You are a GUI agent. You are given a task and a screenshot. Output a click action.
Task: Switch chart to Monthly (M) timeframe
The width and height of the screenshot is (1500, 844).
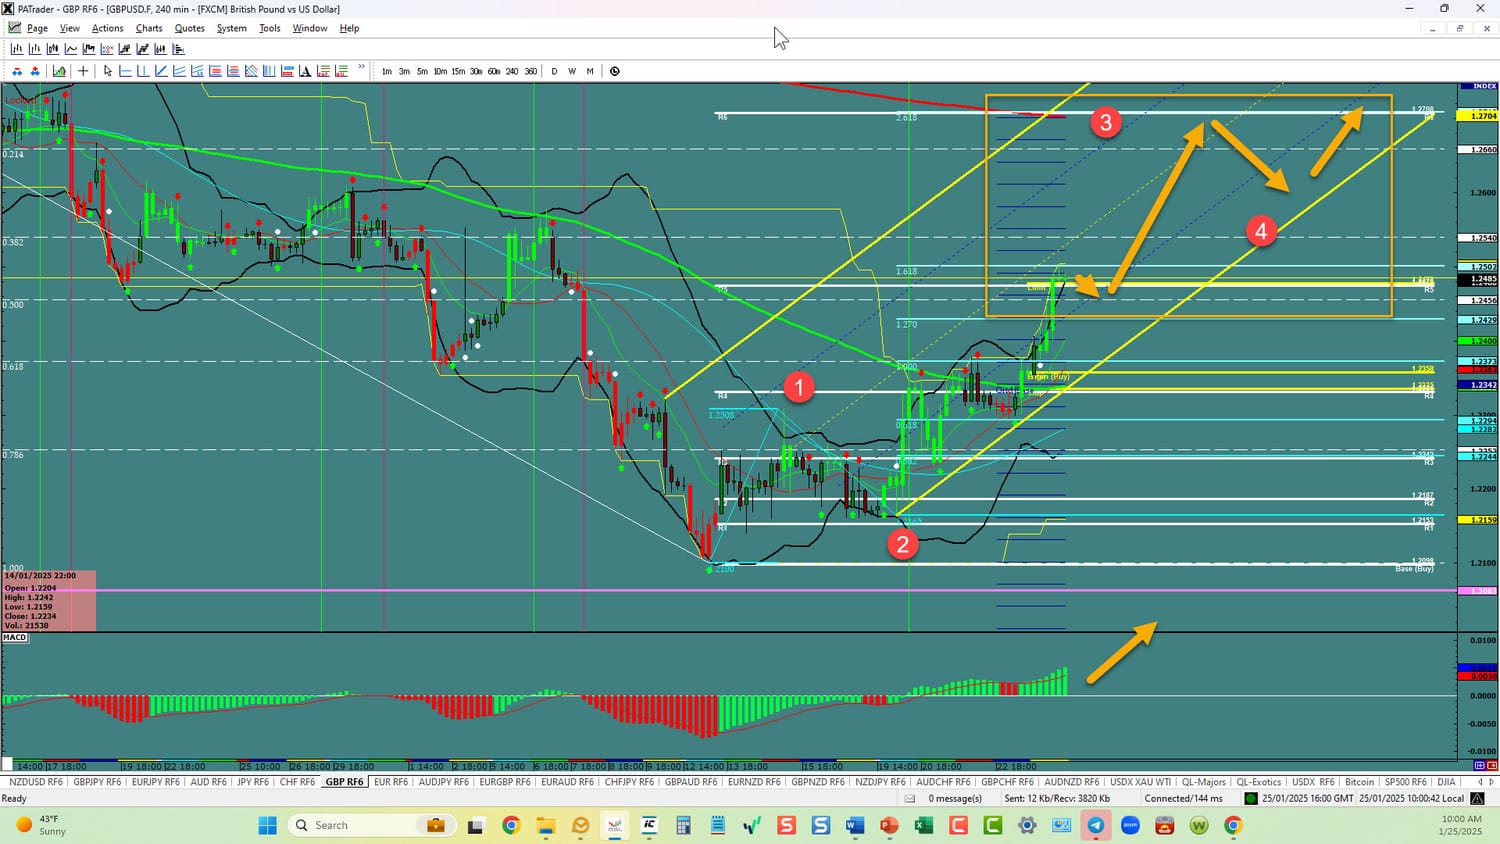tap(590, 71)
